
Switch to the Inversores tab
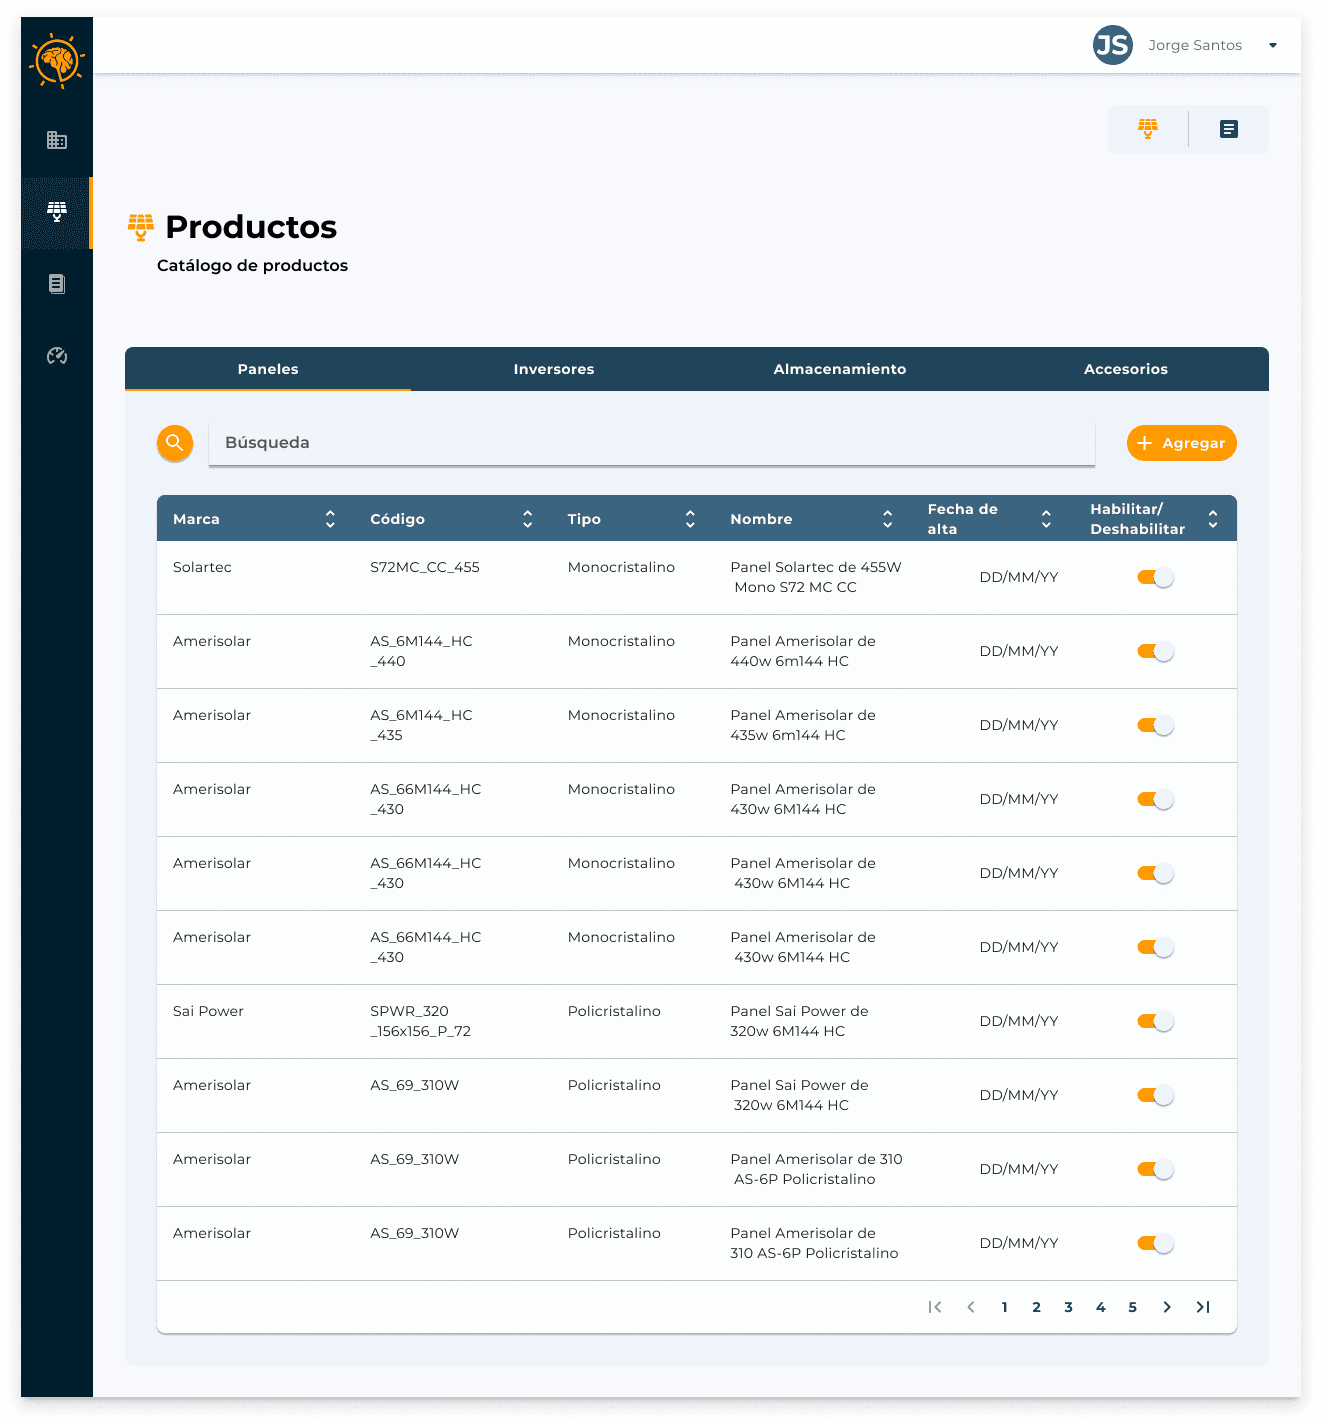tap(554, 369)
